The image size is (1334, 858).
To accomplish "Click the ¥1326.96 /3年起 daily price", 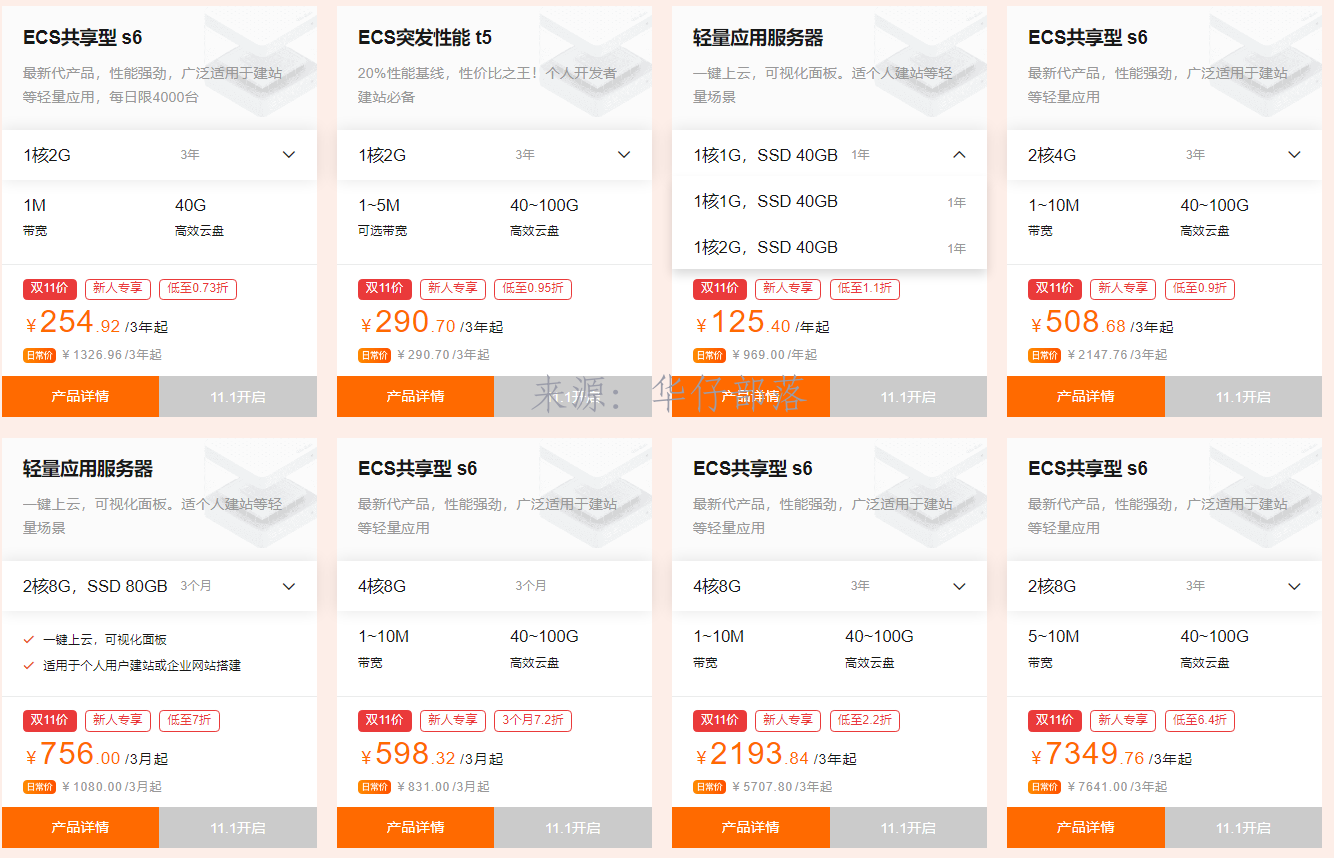I will pos(111,354).
